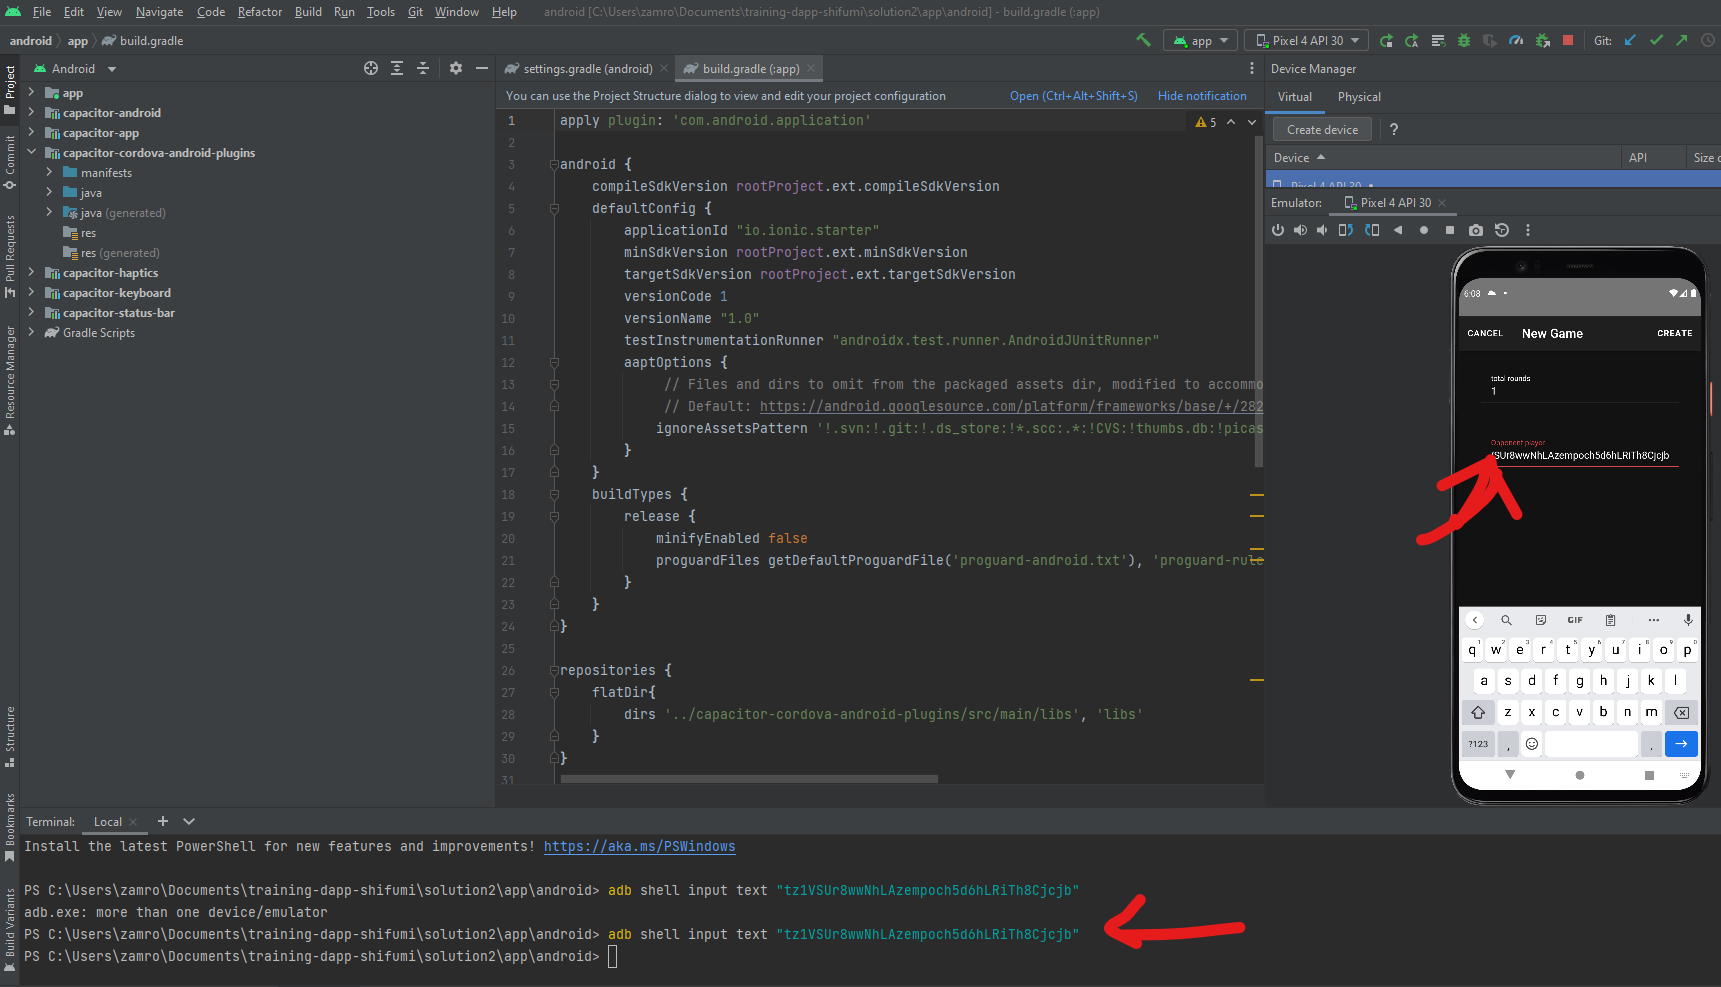Toggle the Project tool window sidebar button

point(10,88)
